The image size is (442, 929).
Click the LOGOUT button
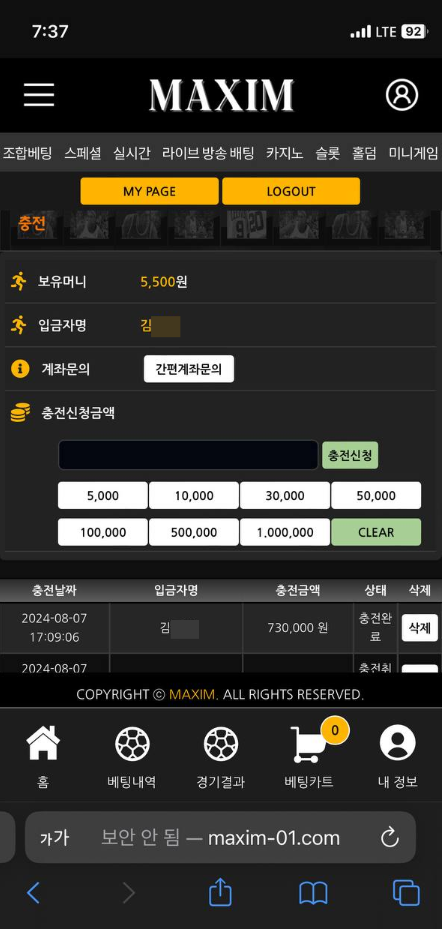[291, 191]
